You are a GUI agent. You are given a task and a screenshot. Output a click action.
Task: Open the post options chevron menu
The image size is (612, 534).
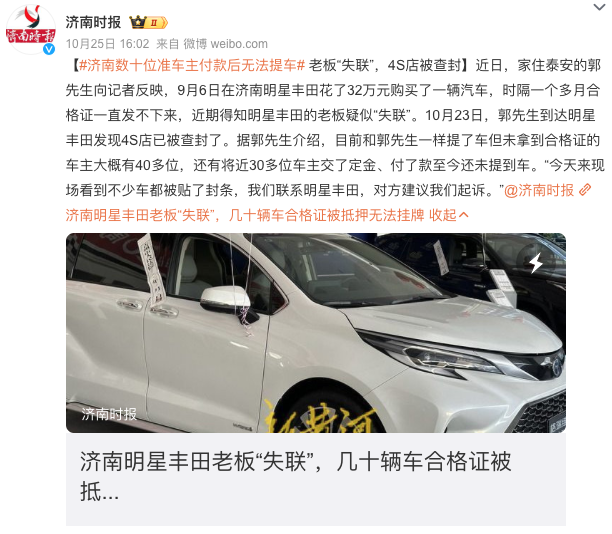tap(599, 7)
